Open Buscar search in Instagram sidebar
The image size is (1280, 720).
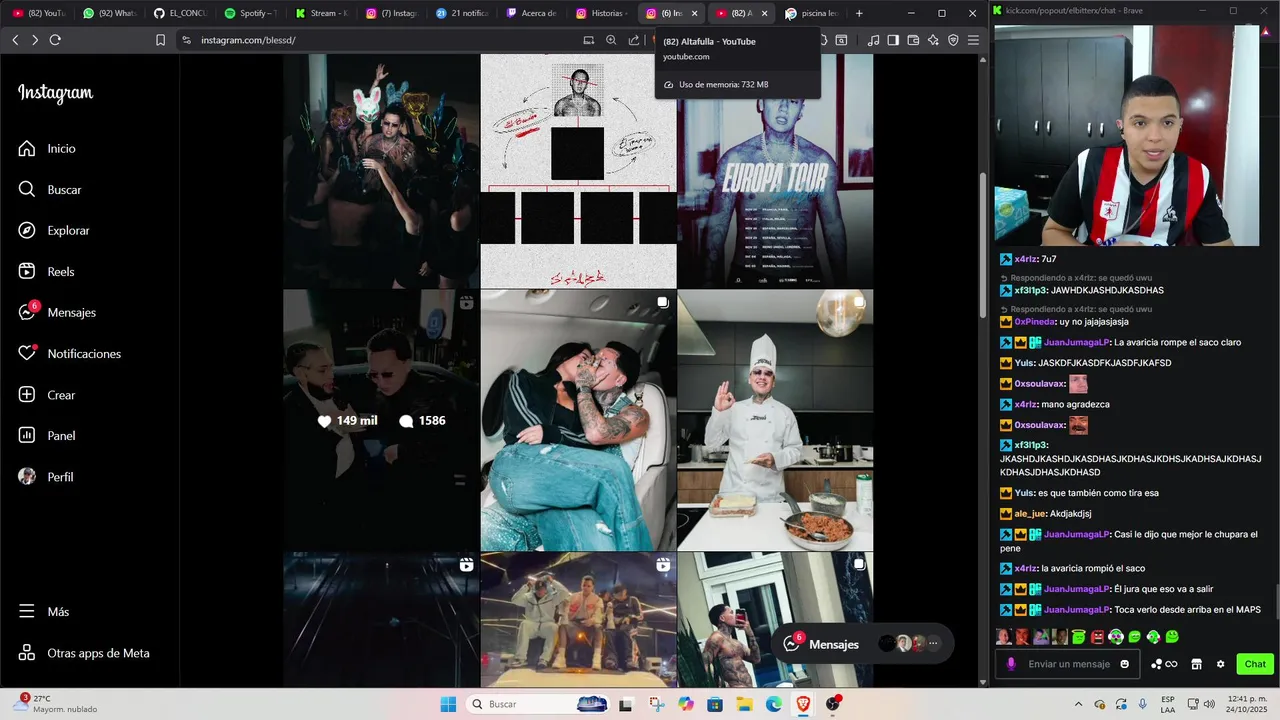49,189
